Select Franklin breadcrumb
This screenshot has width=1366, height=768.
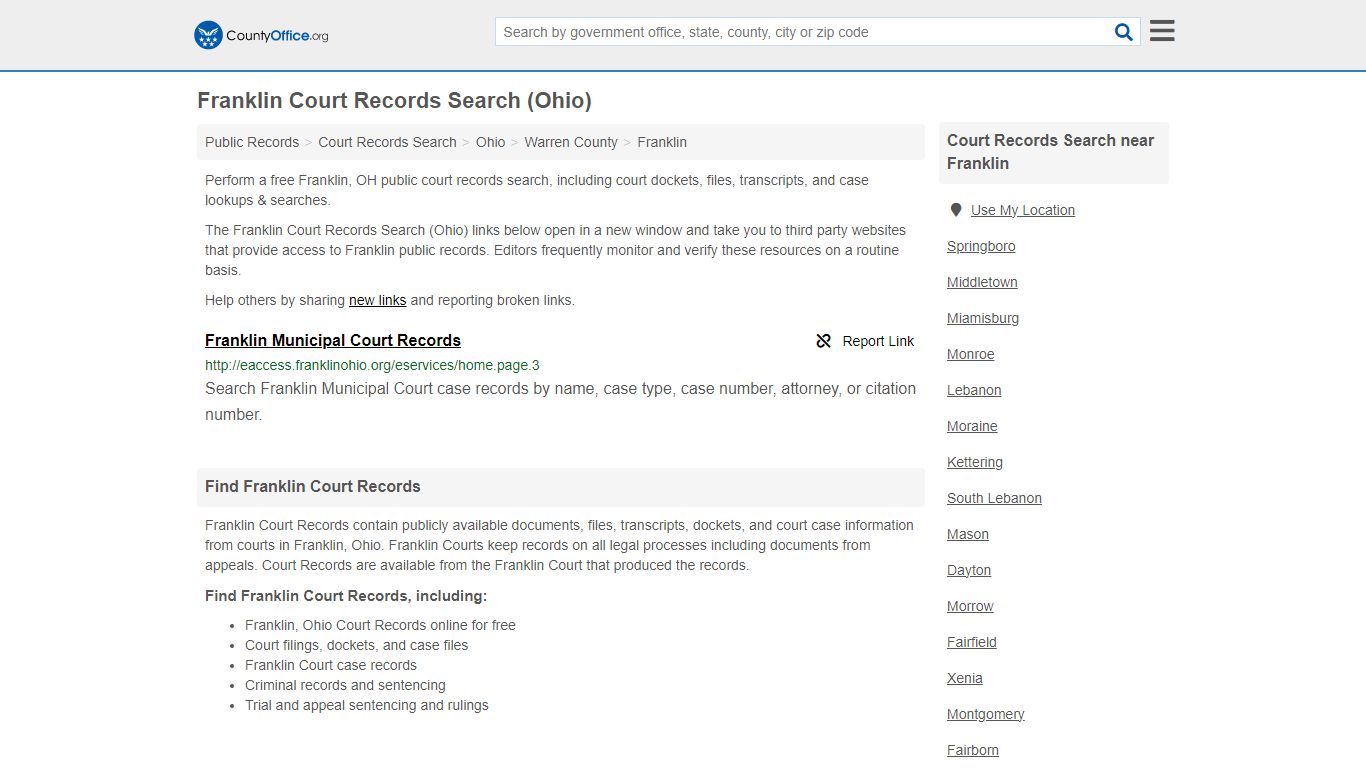[662, 142]
